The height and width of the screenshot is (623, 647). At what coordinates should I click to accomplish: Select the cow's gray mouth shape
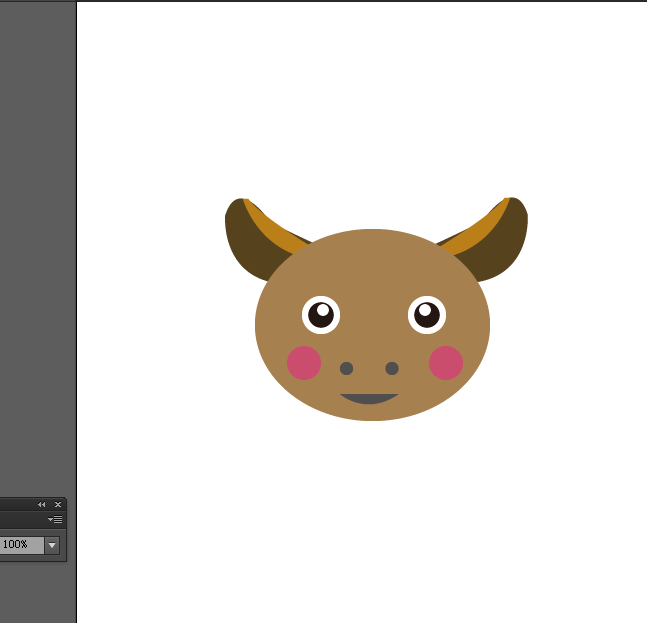pos(369,399)
